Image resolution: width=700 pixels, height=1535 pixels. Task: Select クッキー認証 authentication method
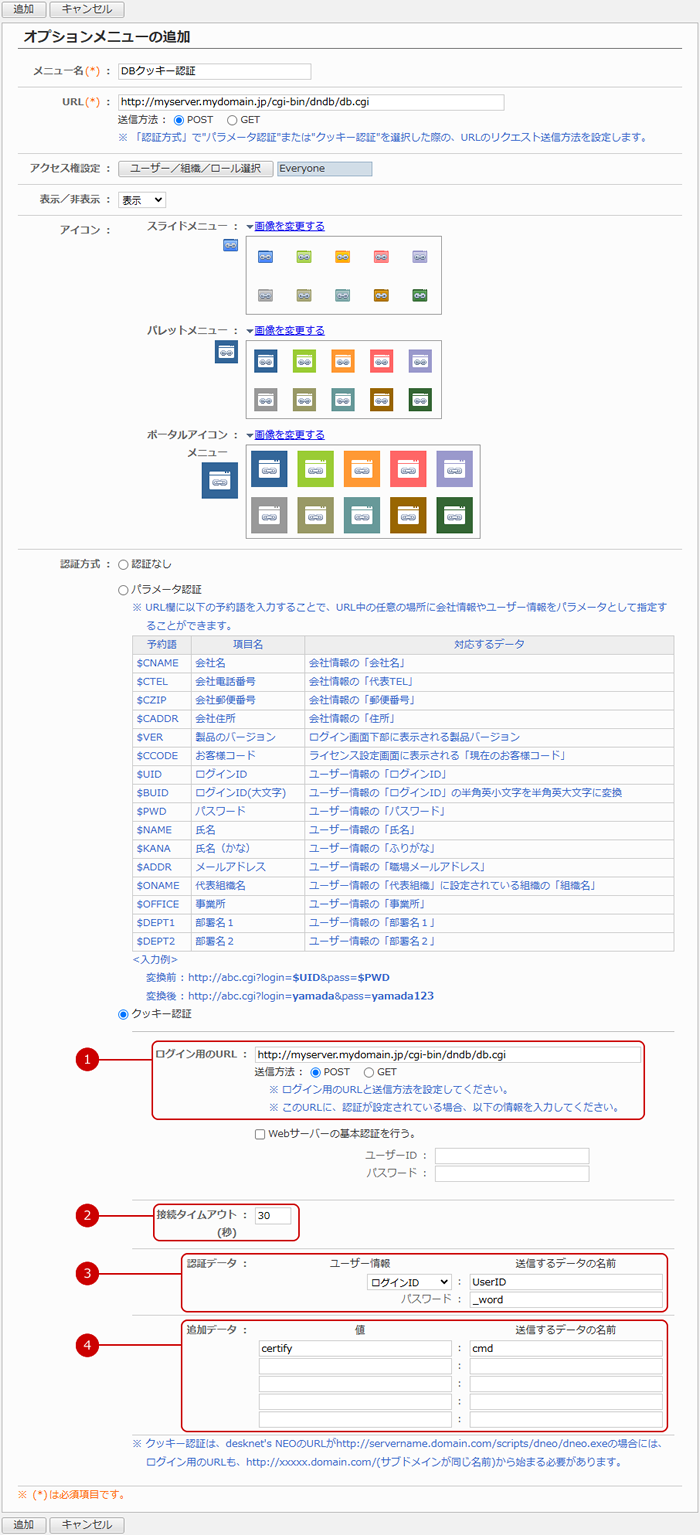(x=124, y=1014)
